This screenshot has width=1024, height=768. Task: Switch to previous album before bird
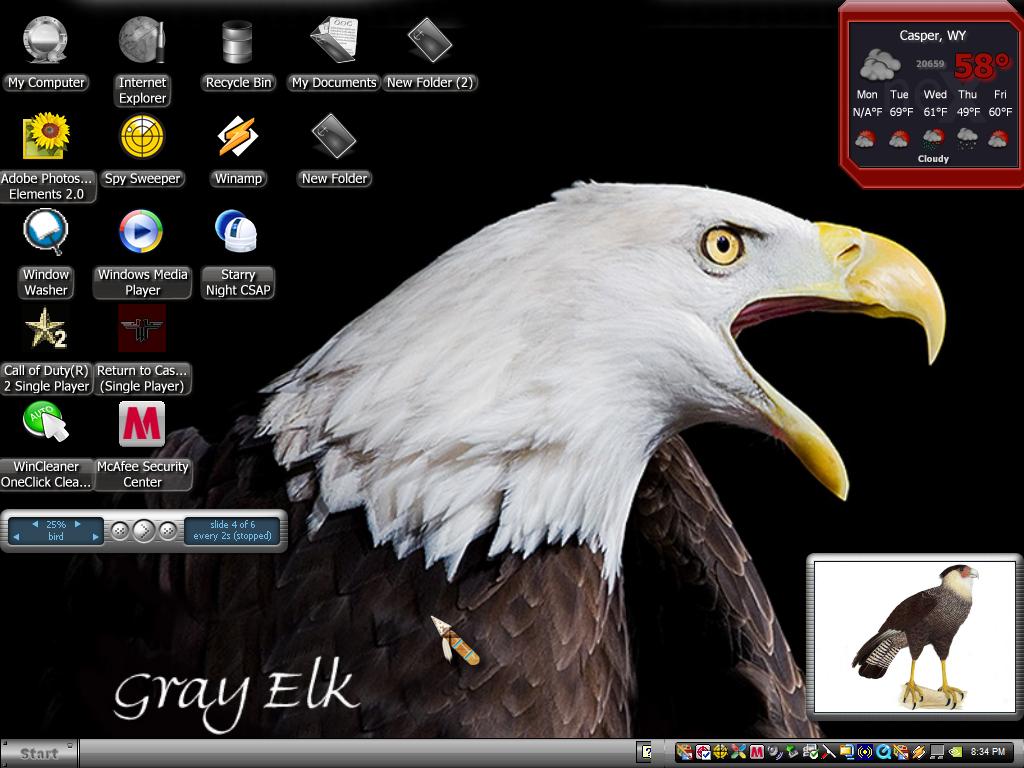point(16,537)
